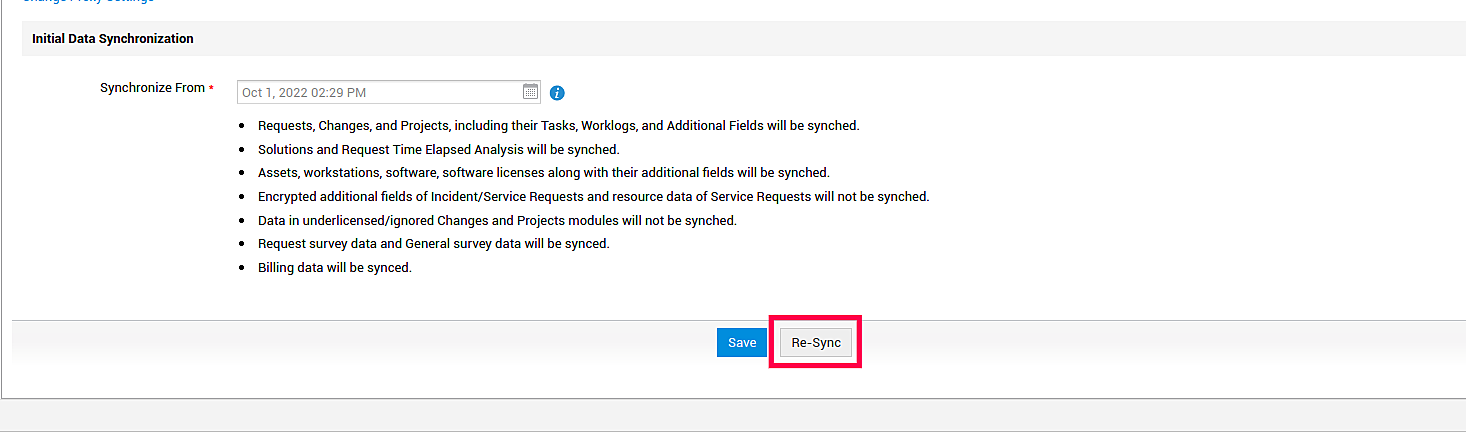Screen dimensions: 1466x434
Task: Open the Synchronize From calendar picker
Action: pyautogui.click(x=530, y=92)
